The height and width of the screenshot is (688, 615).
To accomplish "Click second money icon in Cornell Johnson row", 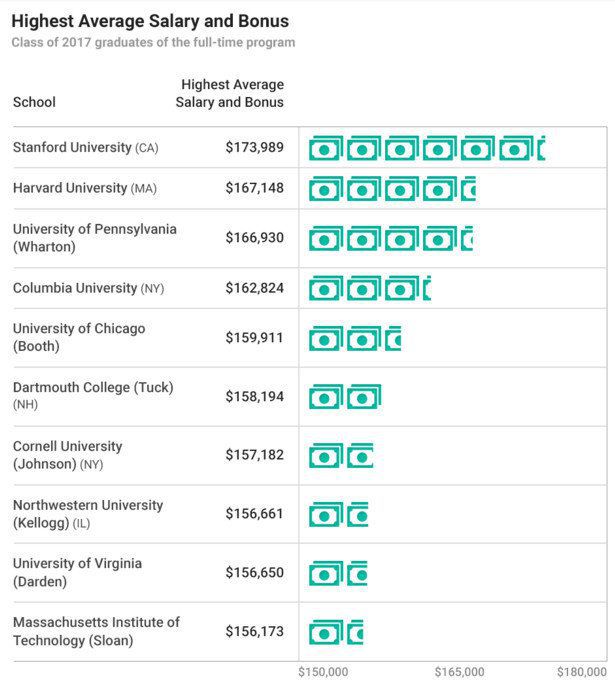I will [x=360, y=455].
